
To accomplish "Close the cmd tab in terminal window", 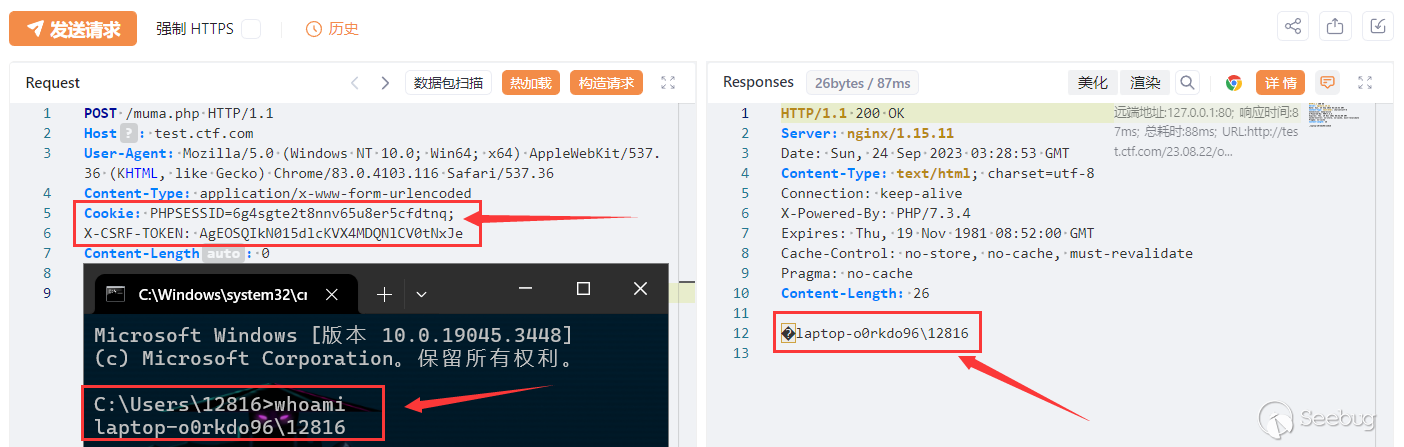I will tap(332, 294).
